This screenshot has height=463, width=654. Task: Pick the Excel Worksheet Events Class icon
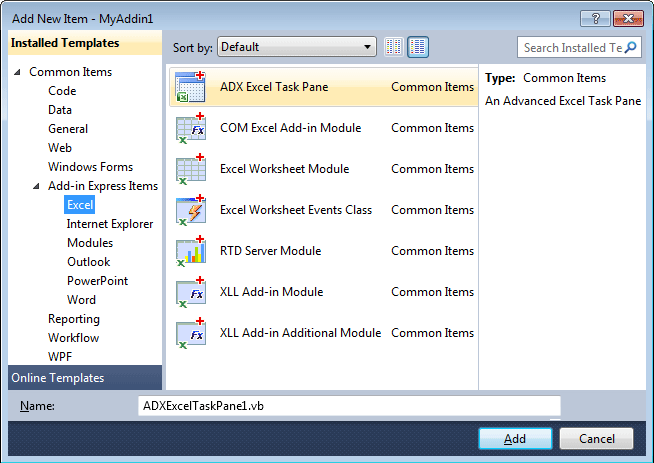point(191,209)
